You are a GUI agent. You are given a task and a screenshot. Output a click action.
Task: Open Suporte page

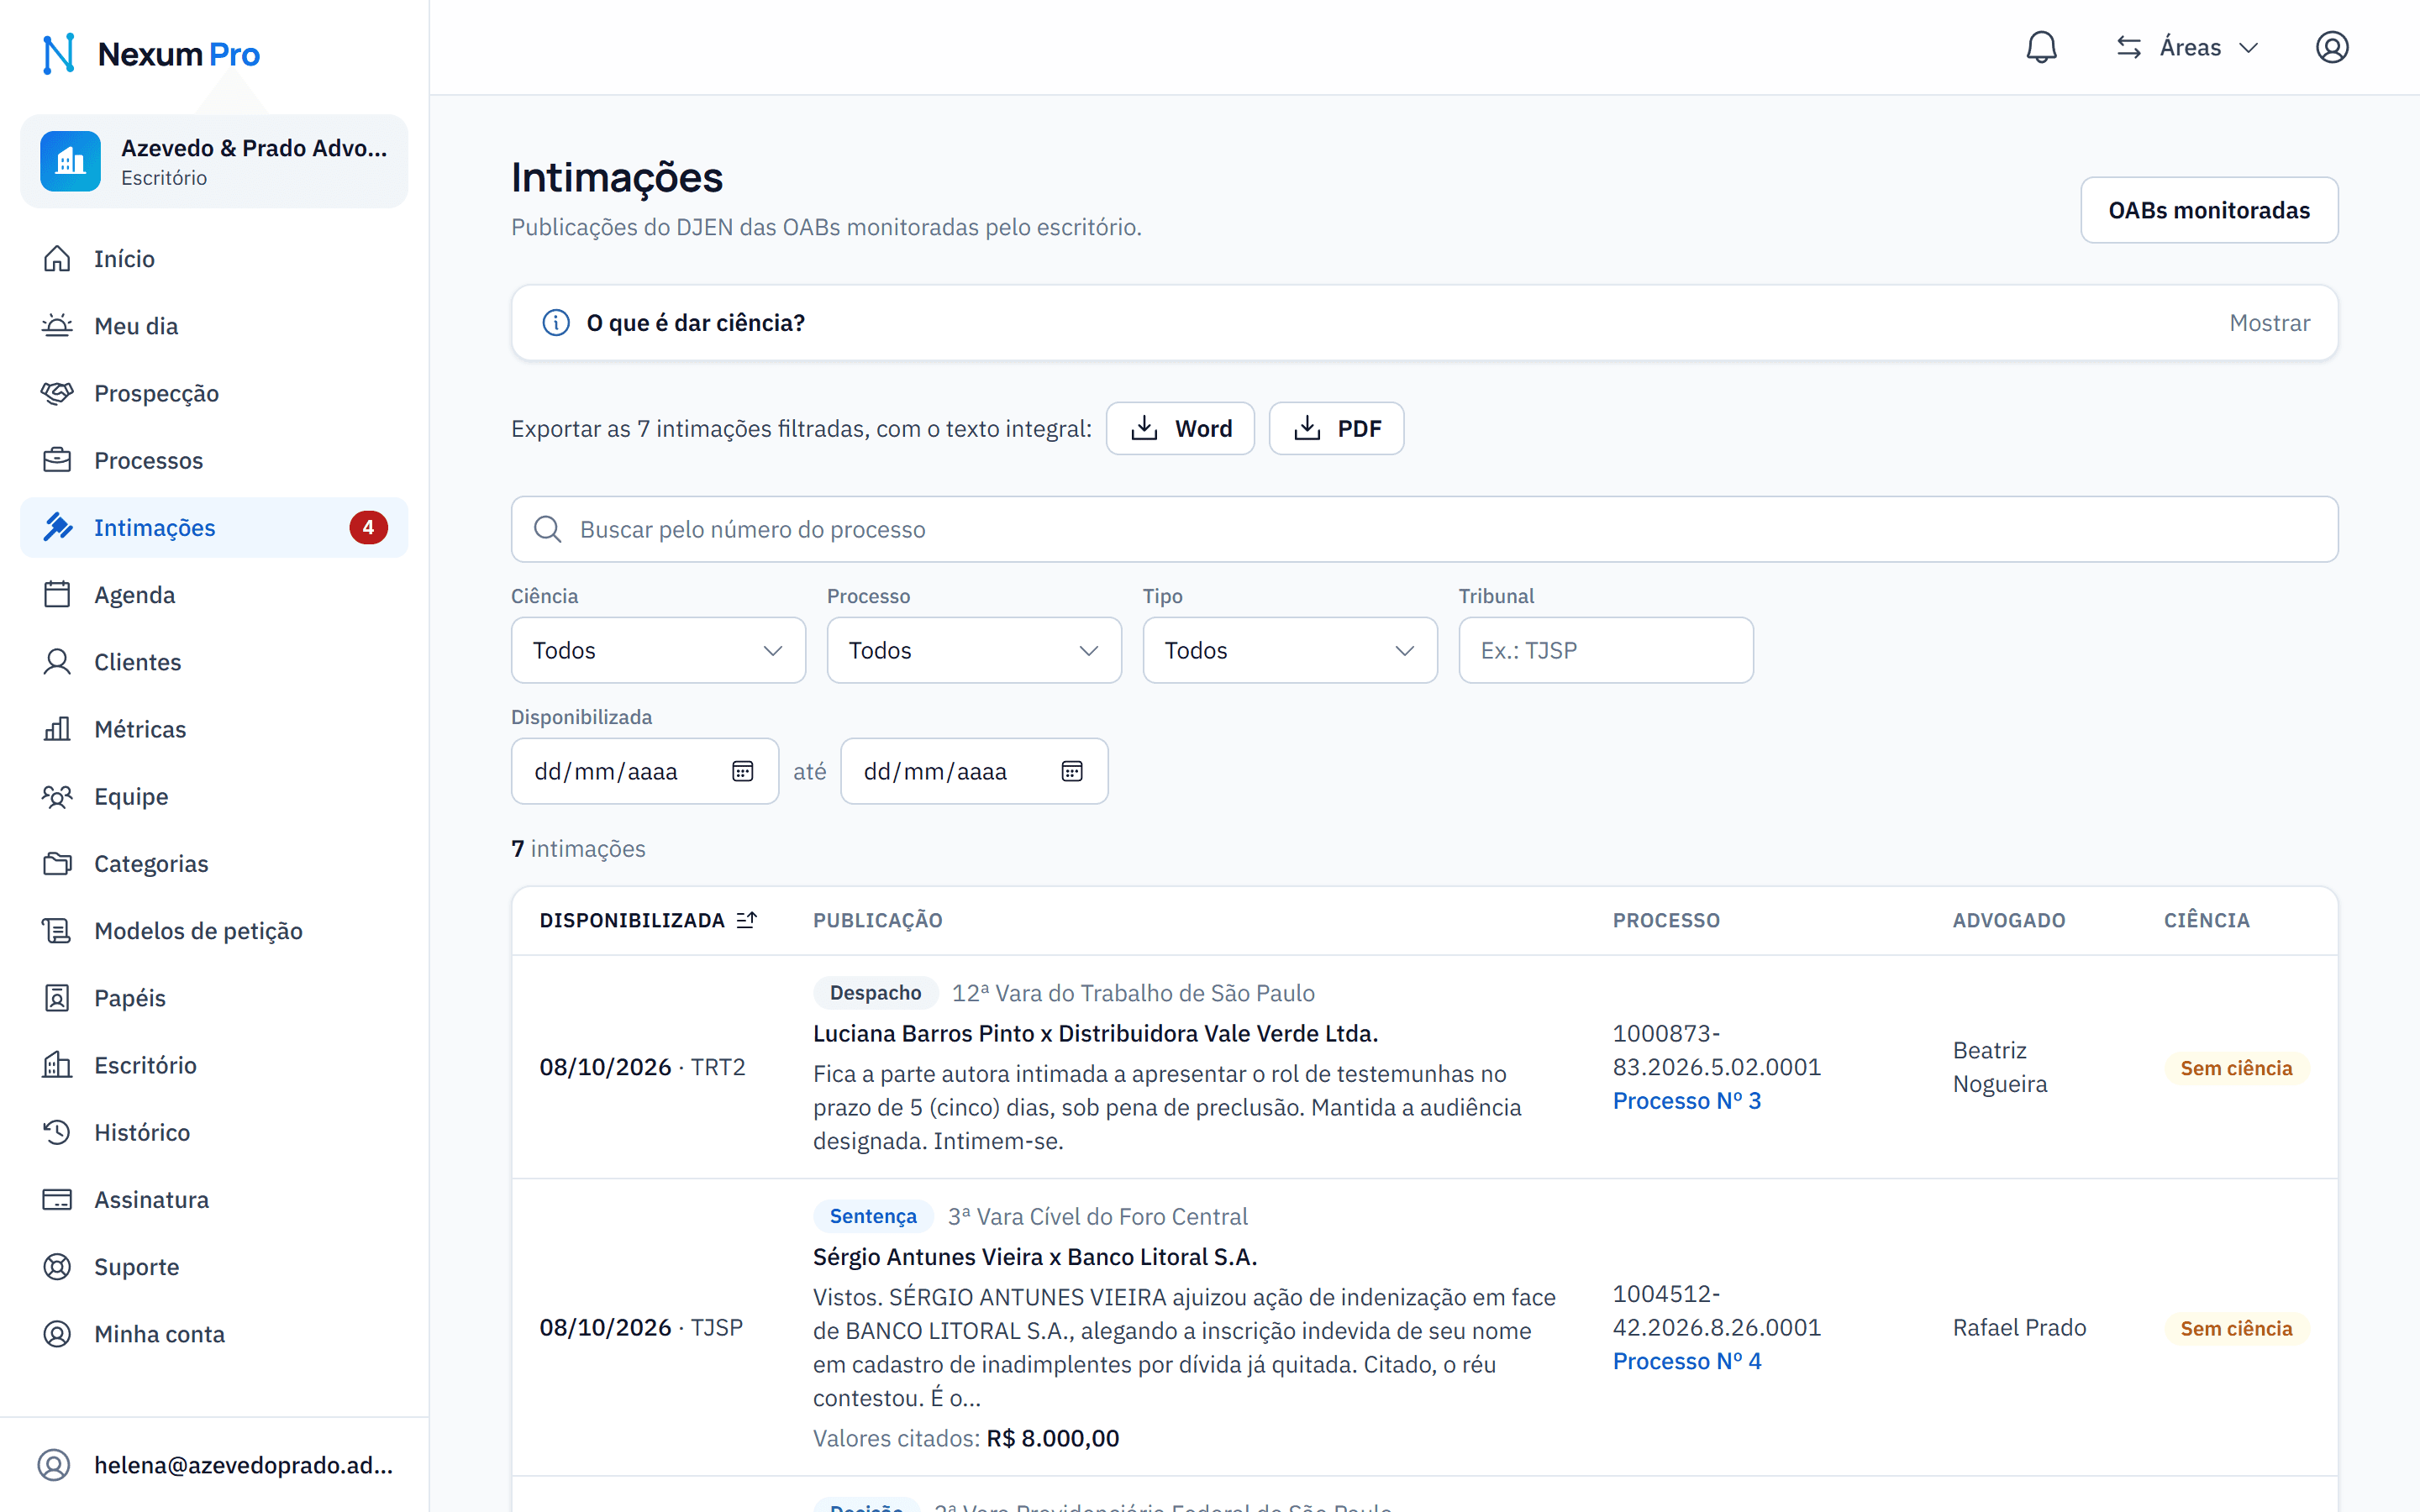pos(214,1267)
